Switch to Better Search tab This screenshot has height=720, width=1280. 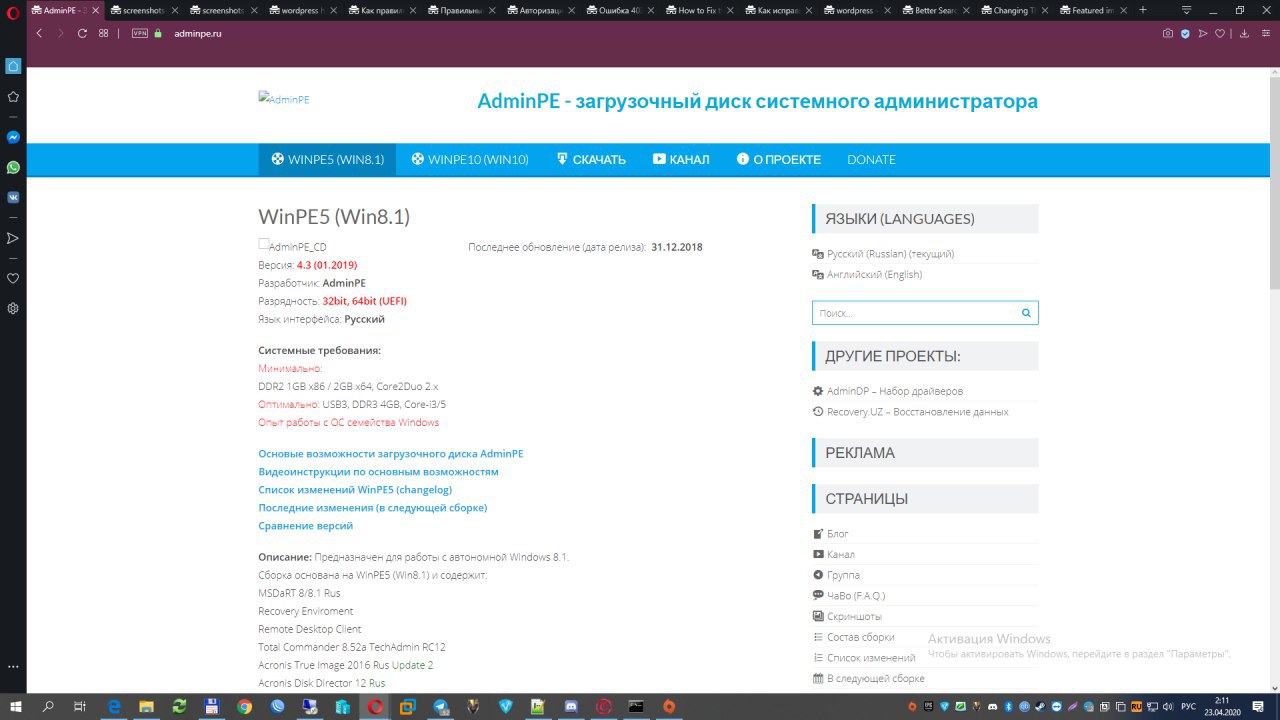point(934,10)
